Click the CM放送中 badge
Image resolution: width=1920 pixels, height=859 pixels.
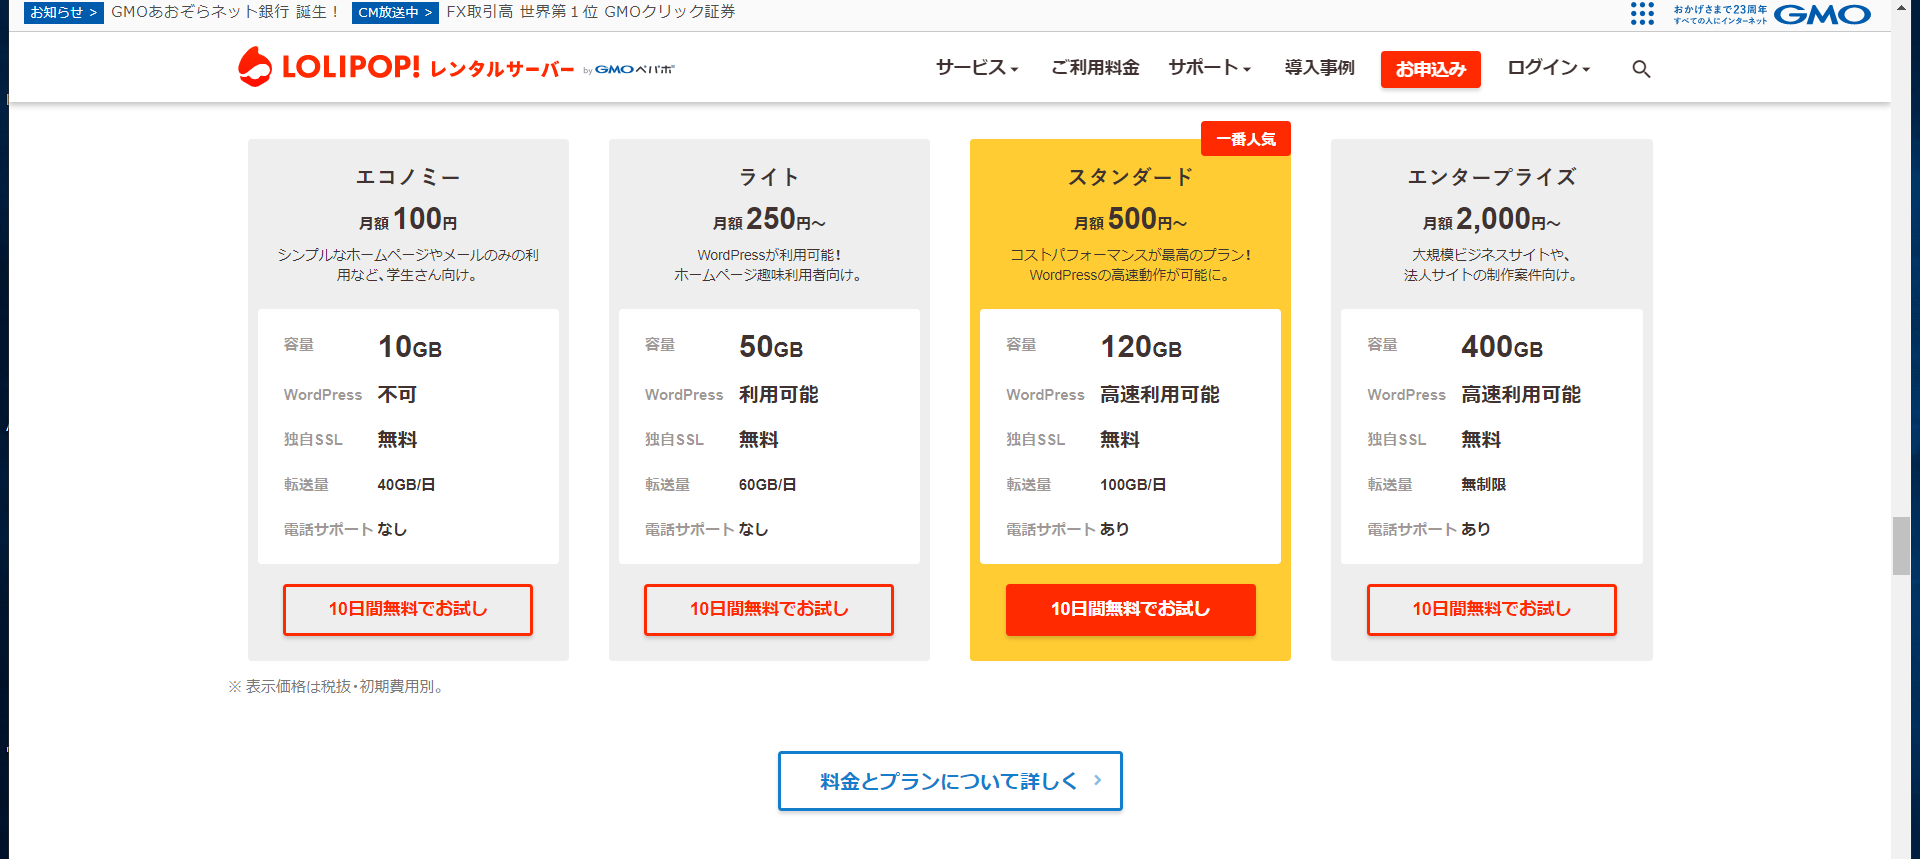pos(395,12)
